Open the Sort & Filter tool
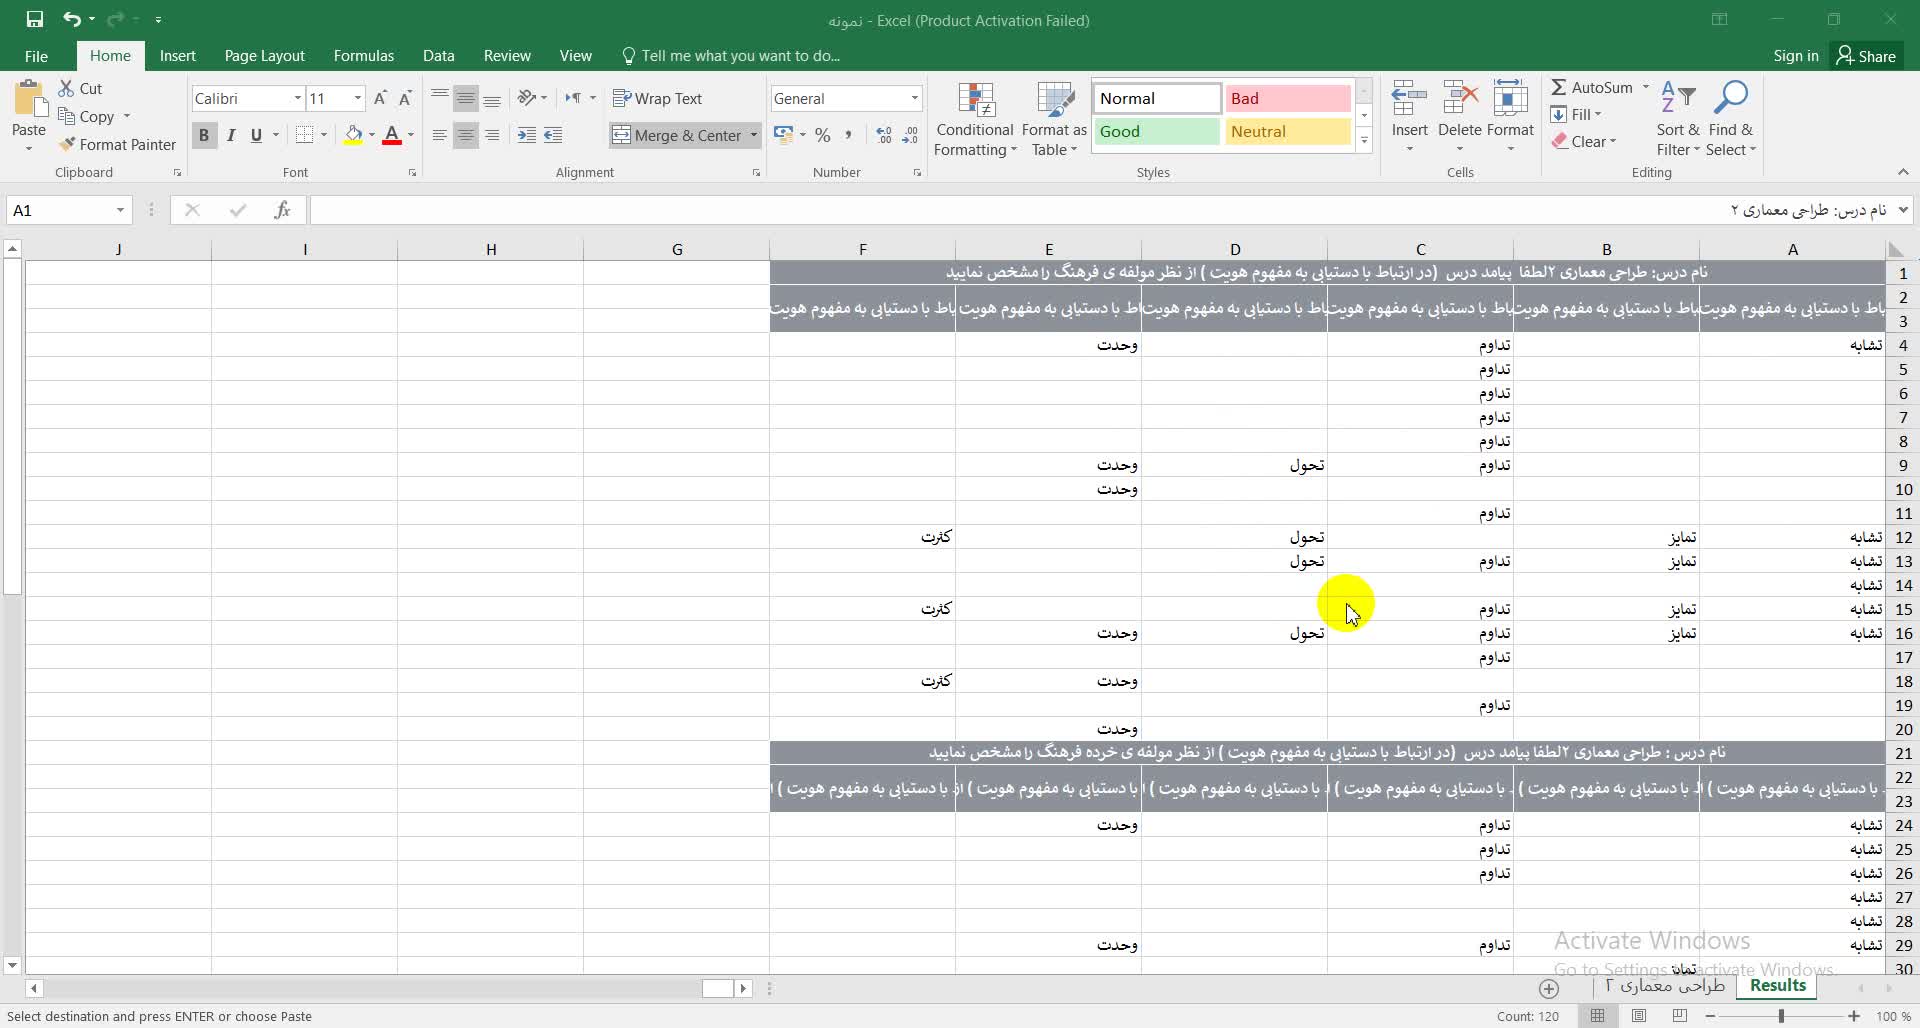This screenshot has width=1920, height=1028. click(x=1677, y=118)
